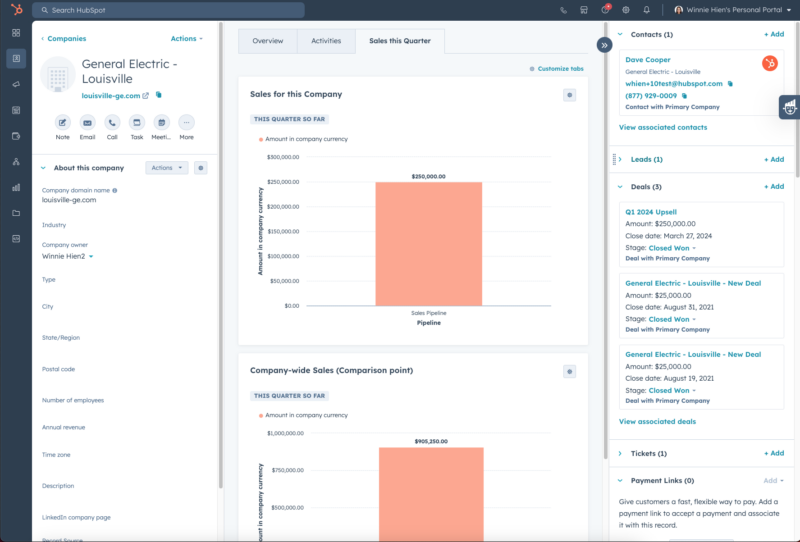Click View associated contacts link
Viewport: 800px width, 542px height.
pos(663,128)
